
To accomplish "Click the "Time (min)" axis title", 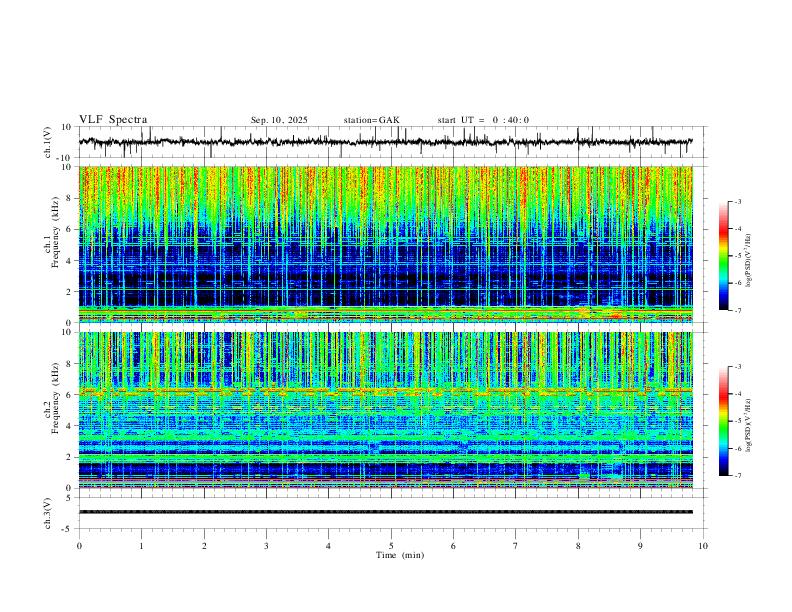I will 400,555.
